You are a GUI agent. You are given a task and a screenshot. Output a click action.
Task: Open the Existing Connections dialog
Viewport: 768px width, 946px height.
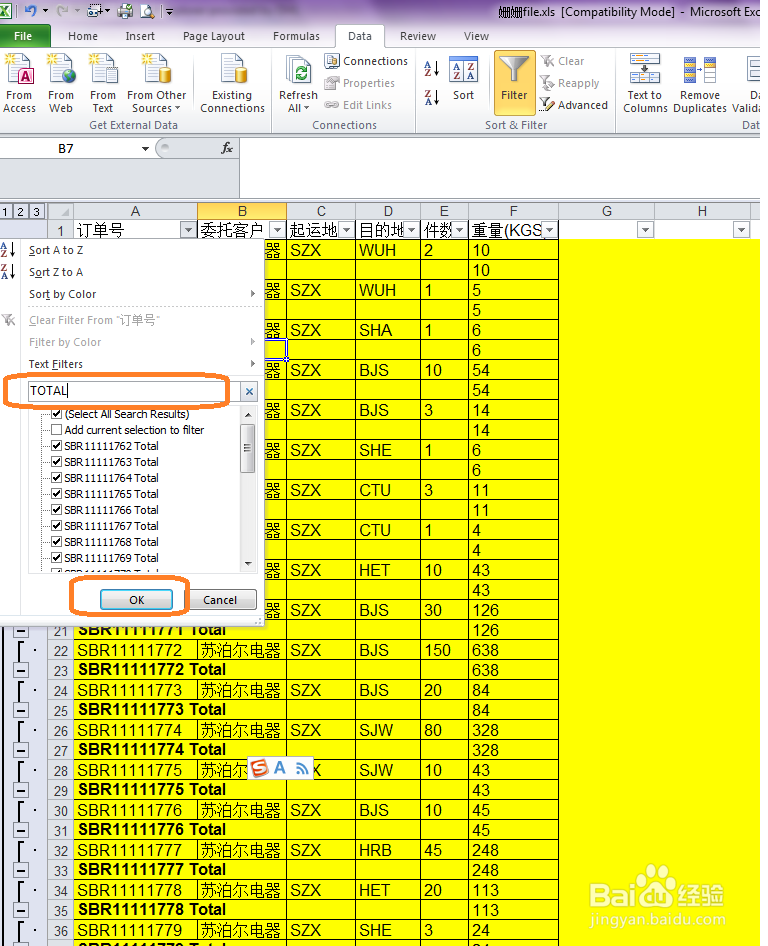[x=232, y=83]
